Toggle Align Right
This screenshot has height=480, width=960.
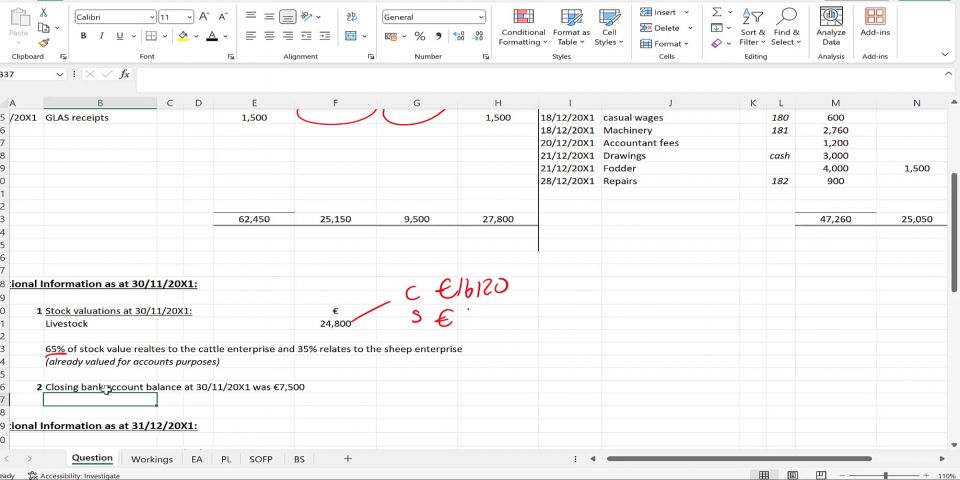point(288,36)
